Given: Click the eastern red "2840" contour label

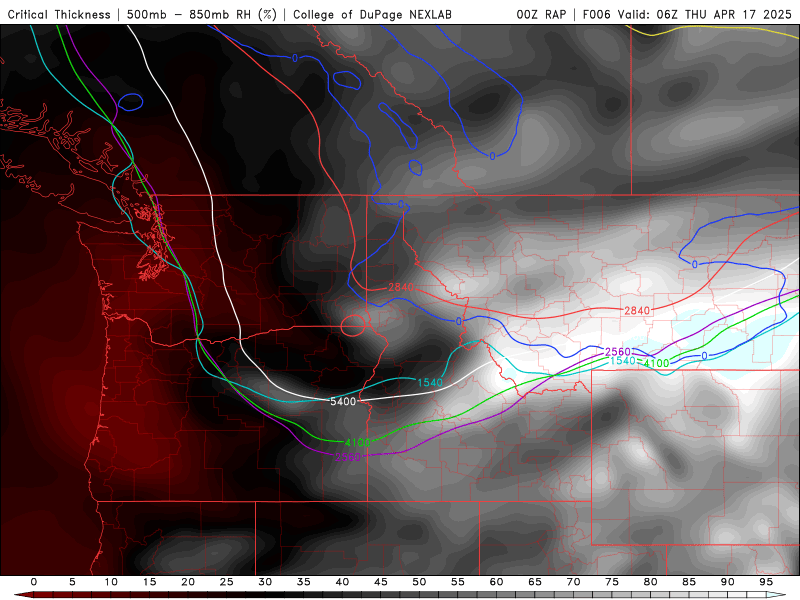Looking at the screenshot, I should pos(637,310).
